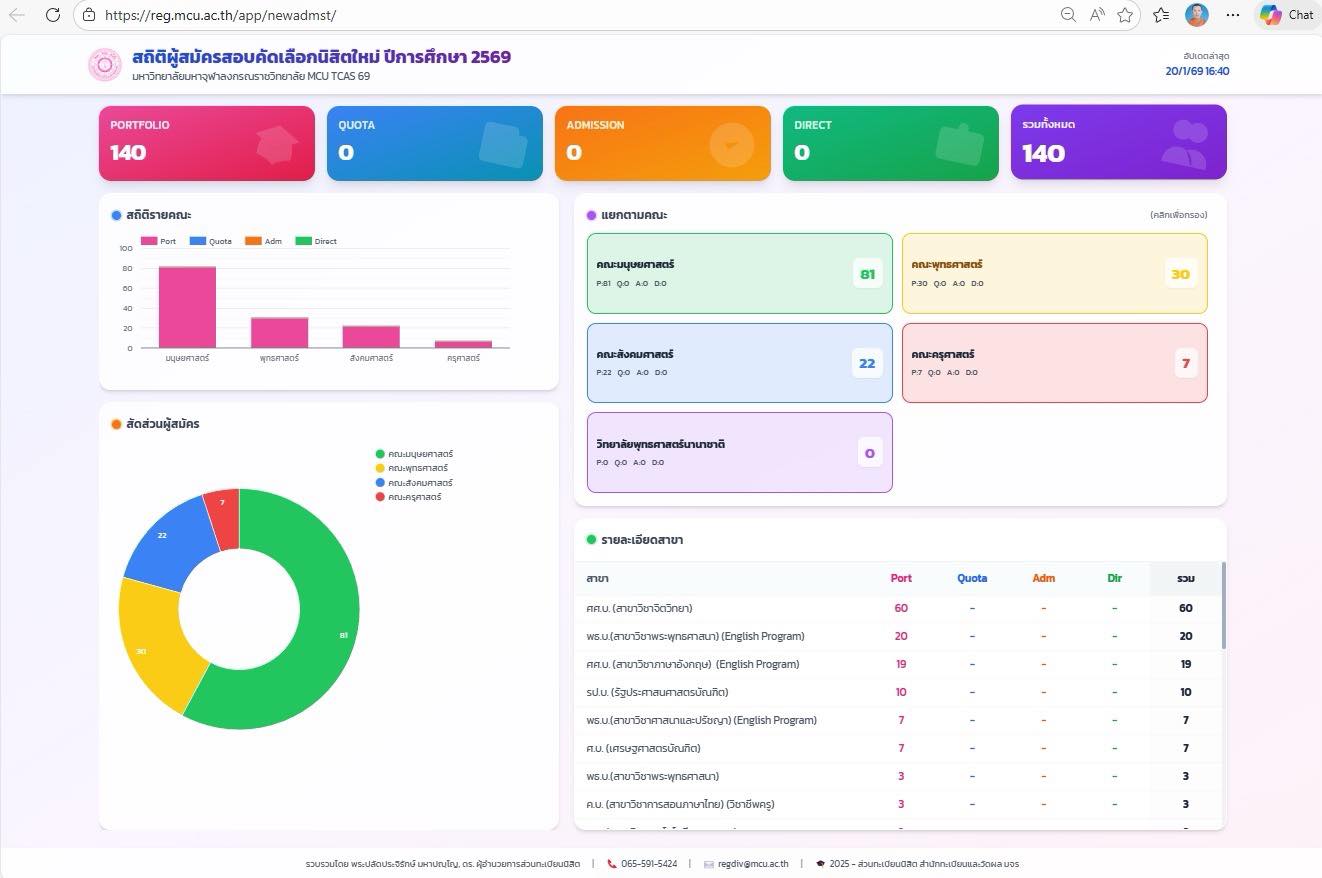Select the PORTFOLIO summary card

coord(206,143)
